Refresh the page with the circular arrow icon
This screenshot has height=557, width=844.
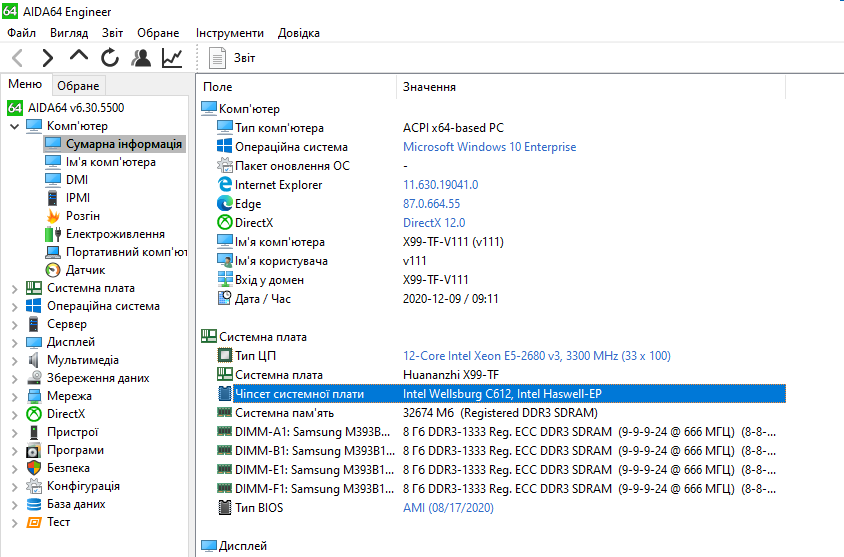point(110,58)
